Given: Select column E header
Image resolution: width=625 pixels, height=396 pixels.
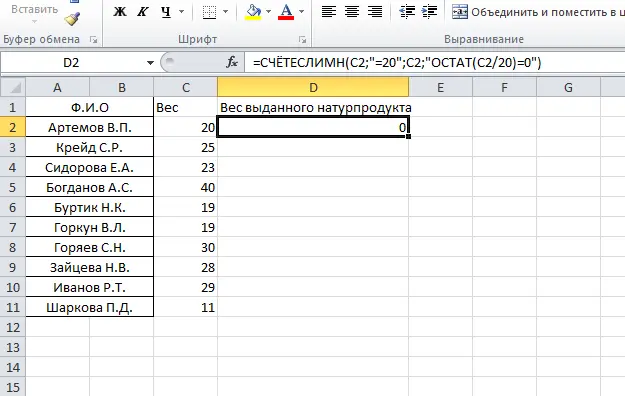Looking at the screenshot, I should 440,87.
